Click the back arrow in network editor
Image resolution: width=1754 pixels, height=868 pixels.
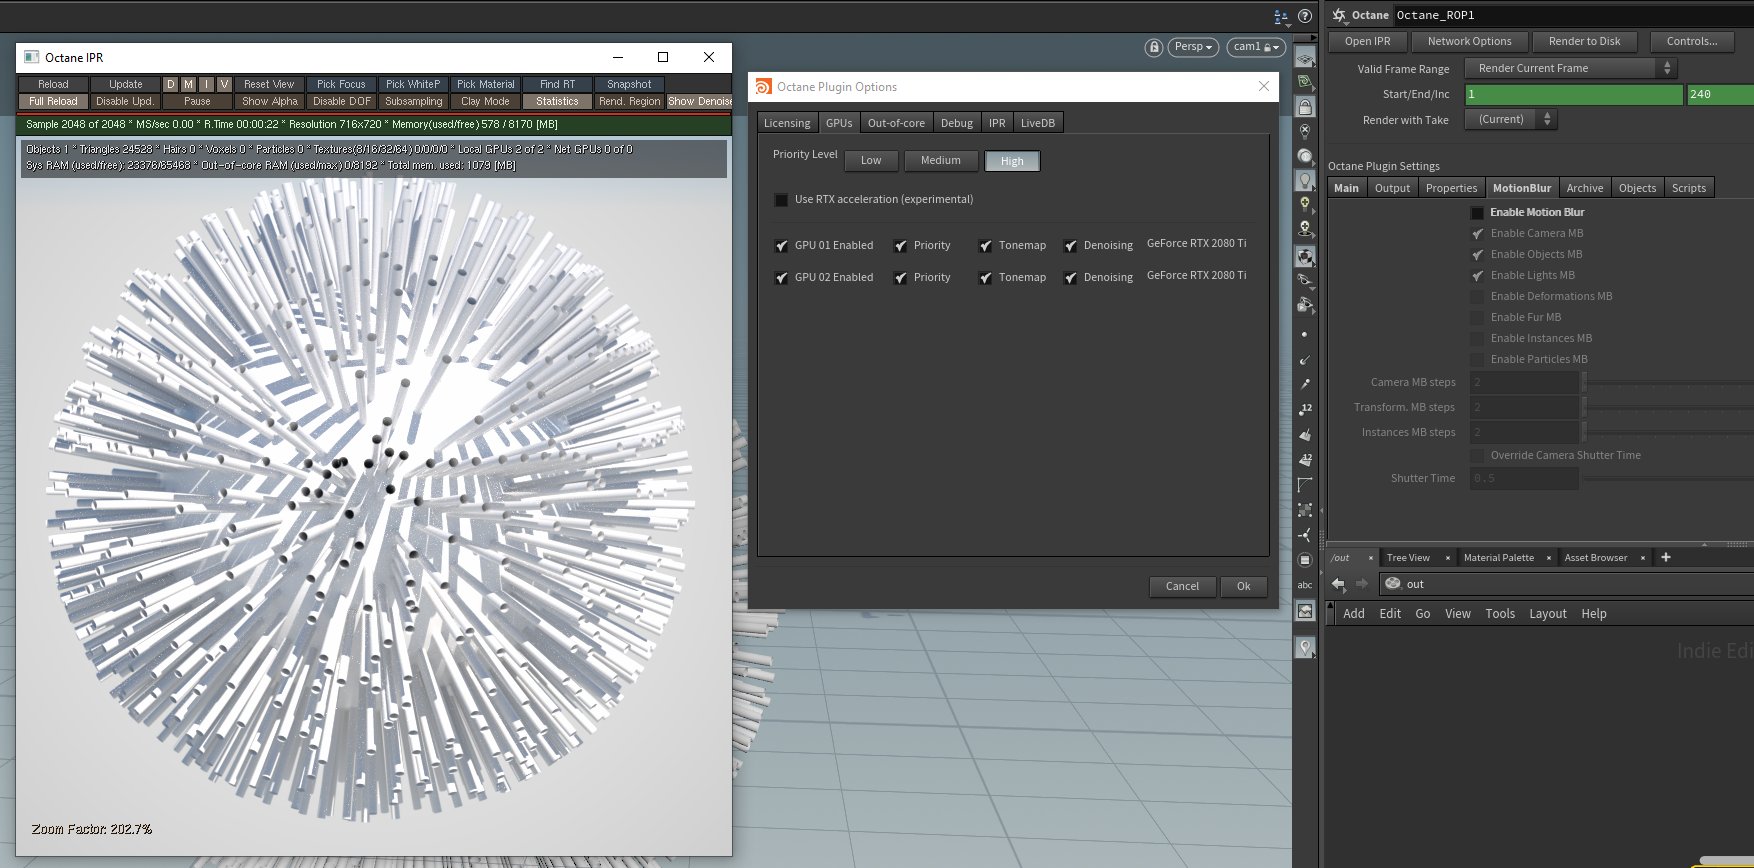tap(1339, 584)
